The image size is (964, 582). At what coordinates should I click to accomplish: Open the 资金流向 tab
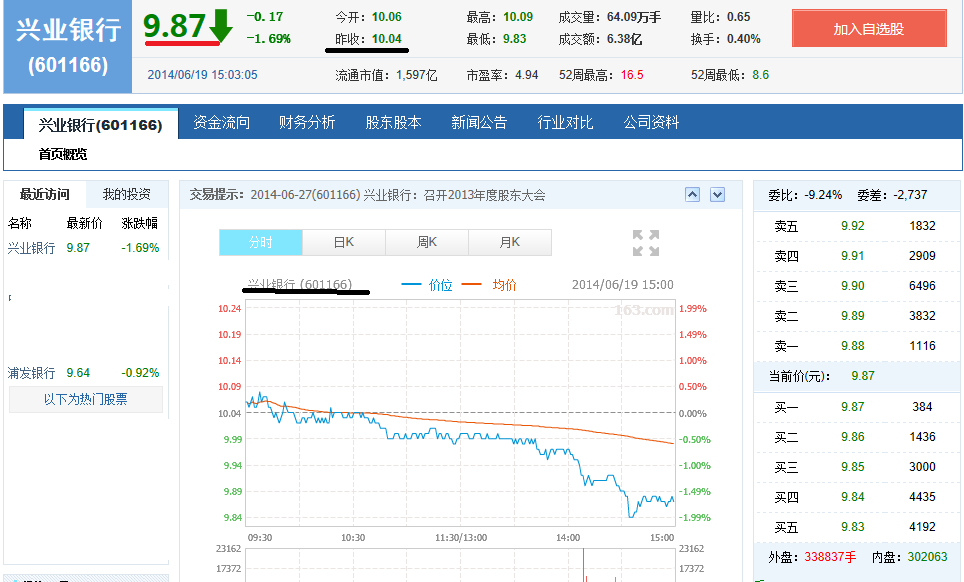[221, 122]
